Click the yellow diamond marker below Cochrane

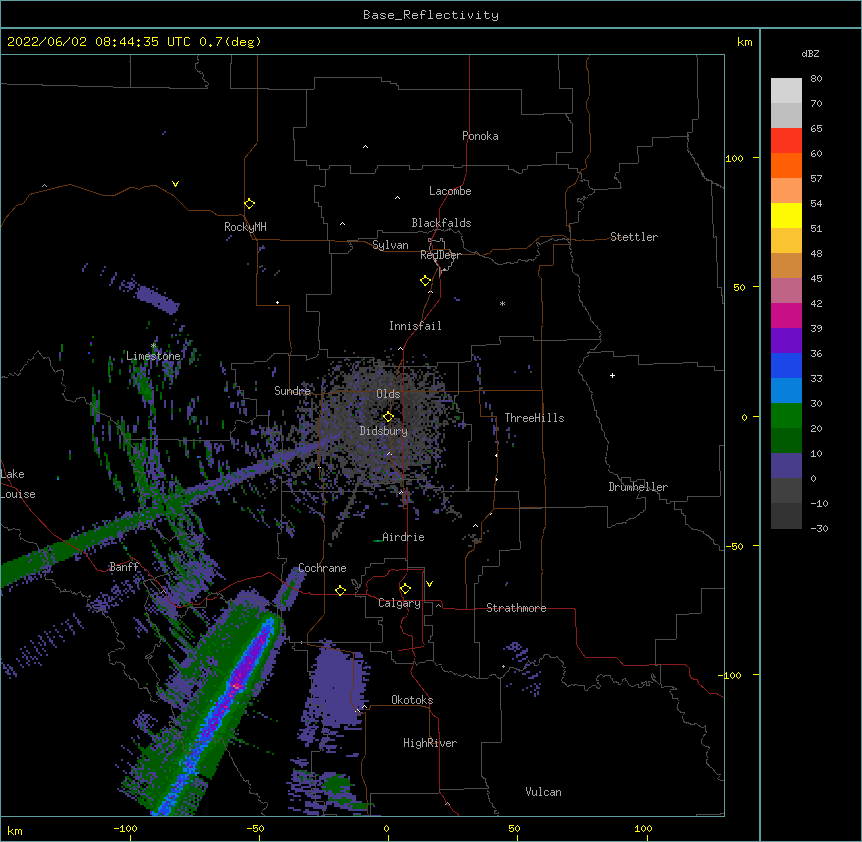point(340,591)
